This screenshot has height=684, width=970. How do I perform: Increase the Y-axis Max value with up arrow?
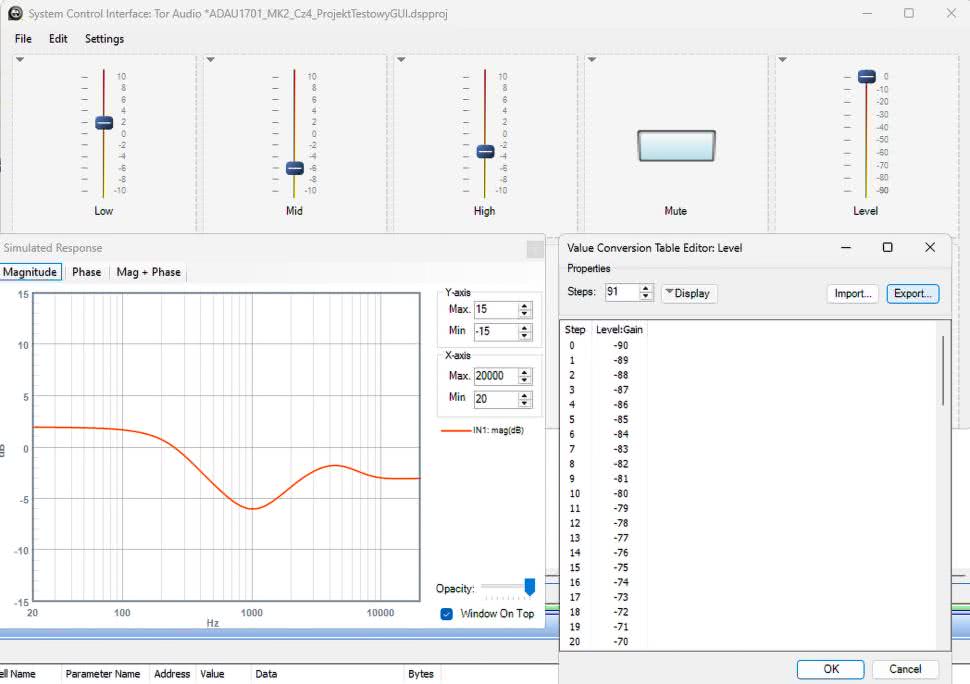[525, 306]
